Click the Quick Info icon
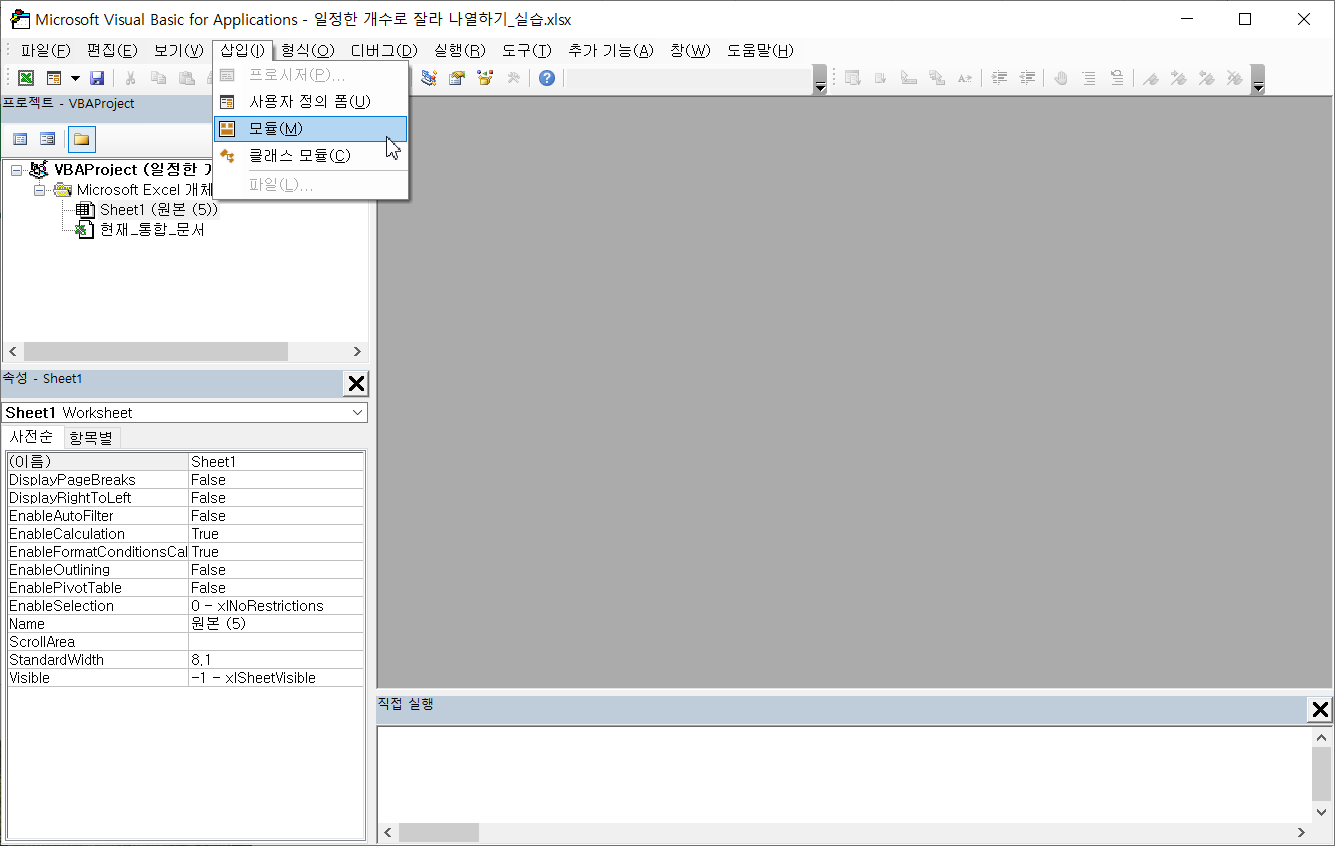The image size is (1335, 846). [x=909, y=78]
